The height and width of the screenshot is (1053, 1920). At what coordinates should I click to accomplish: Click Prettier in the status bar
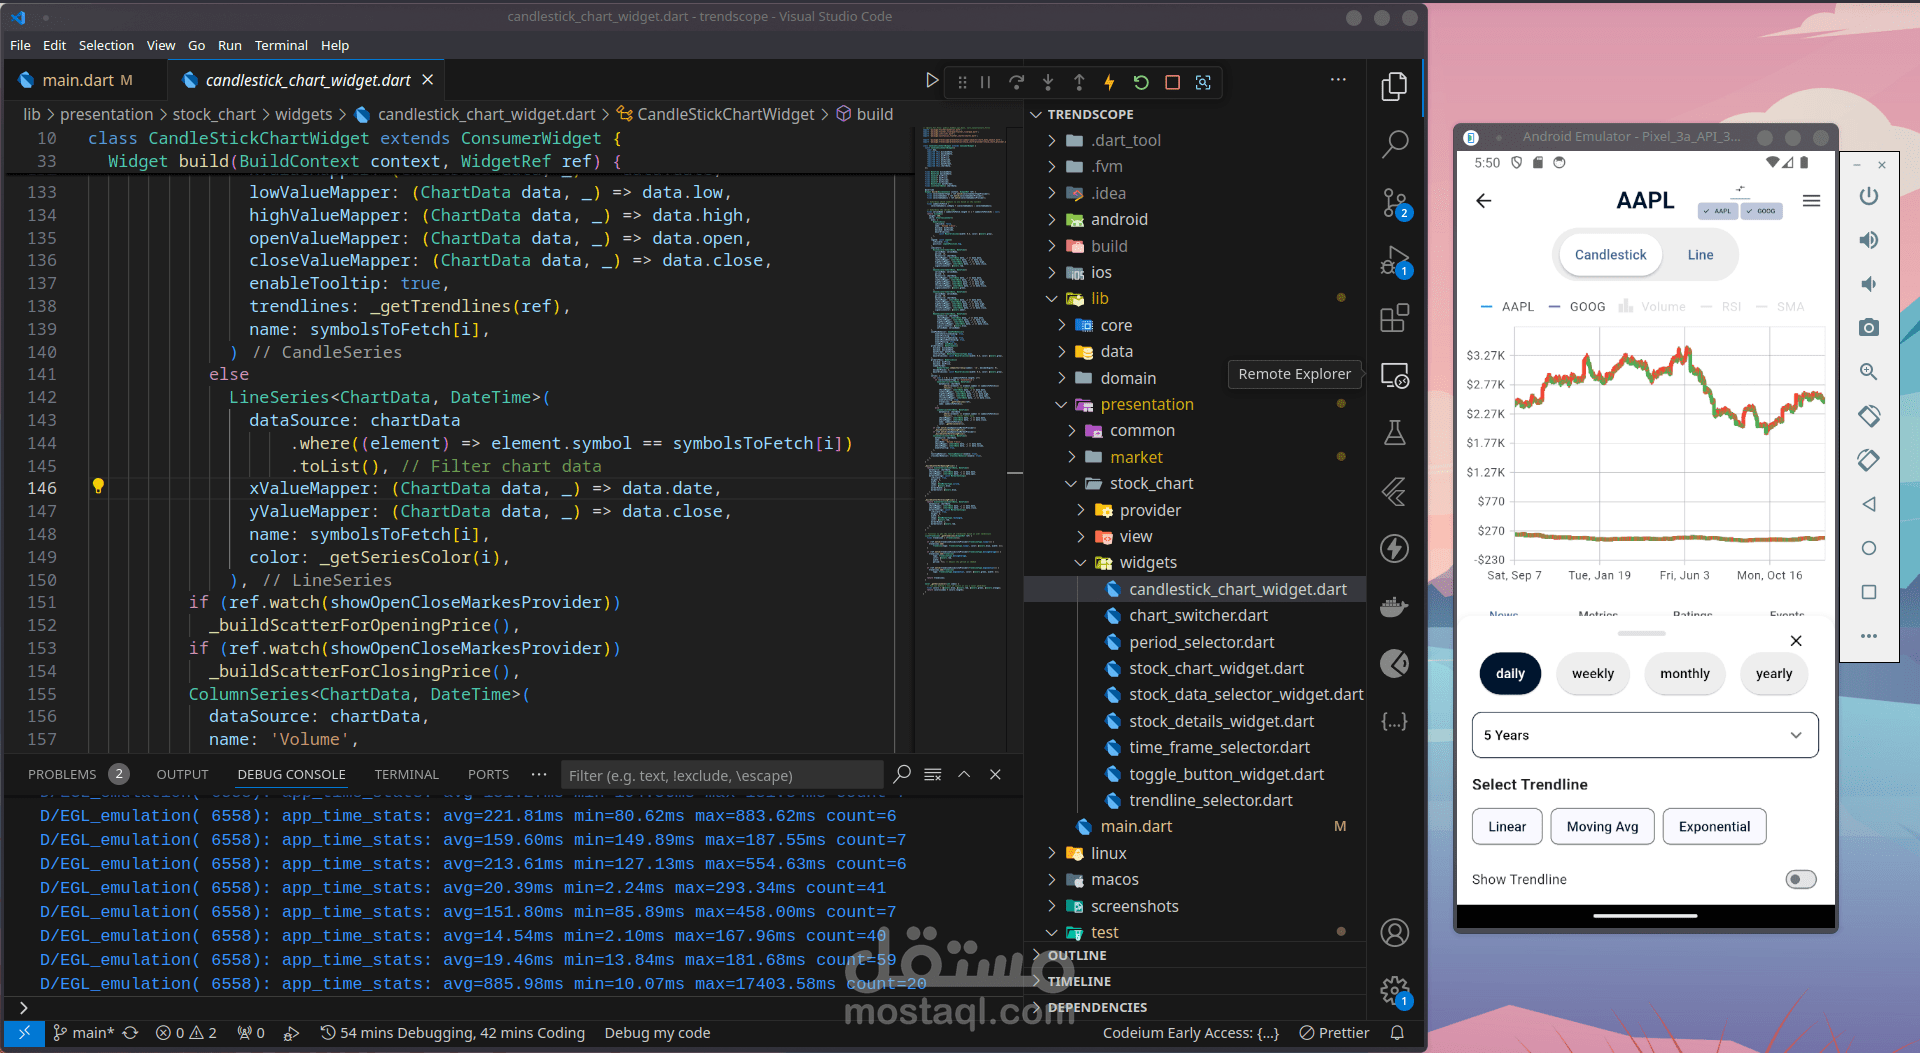tap(1334, 1033)
